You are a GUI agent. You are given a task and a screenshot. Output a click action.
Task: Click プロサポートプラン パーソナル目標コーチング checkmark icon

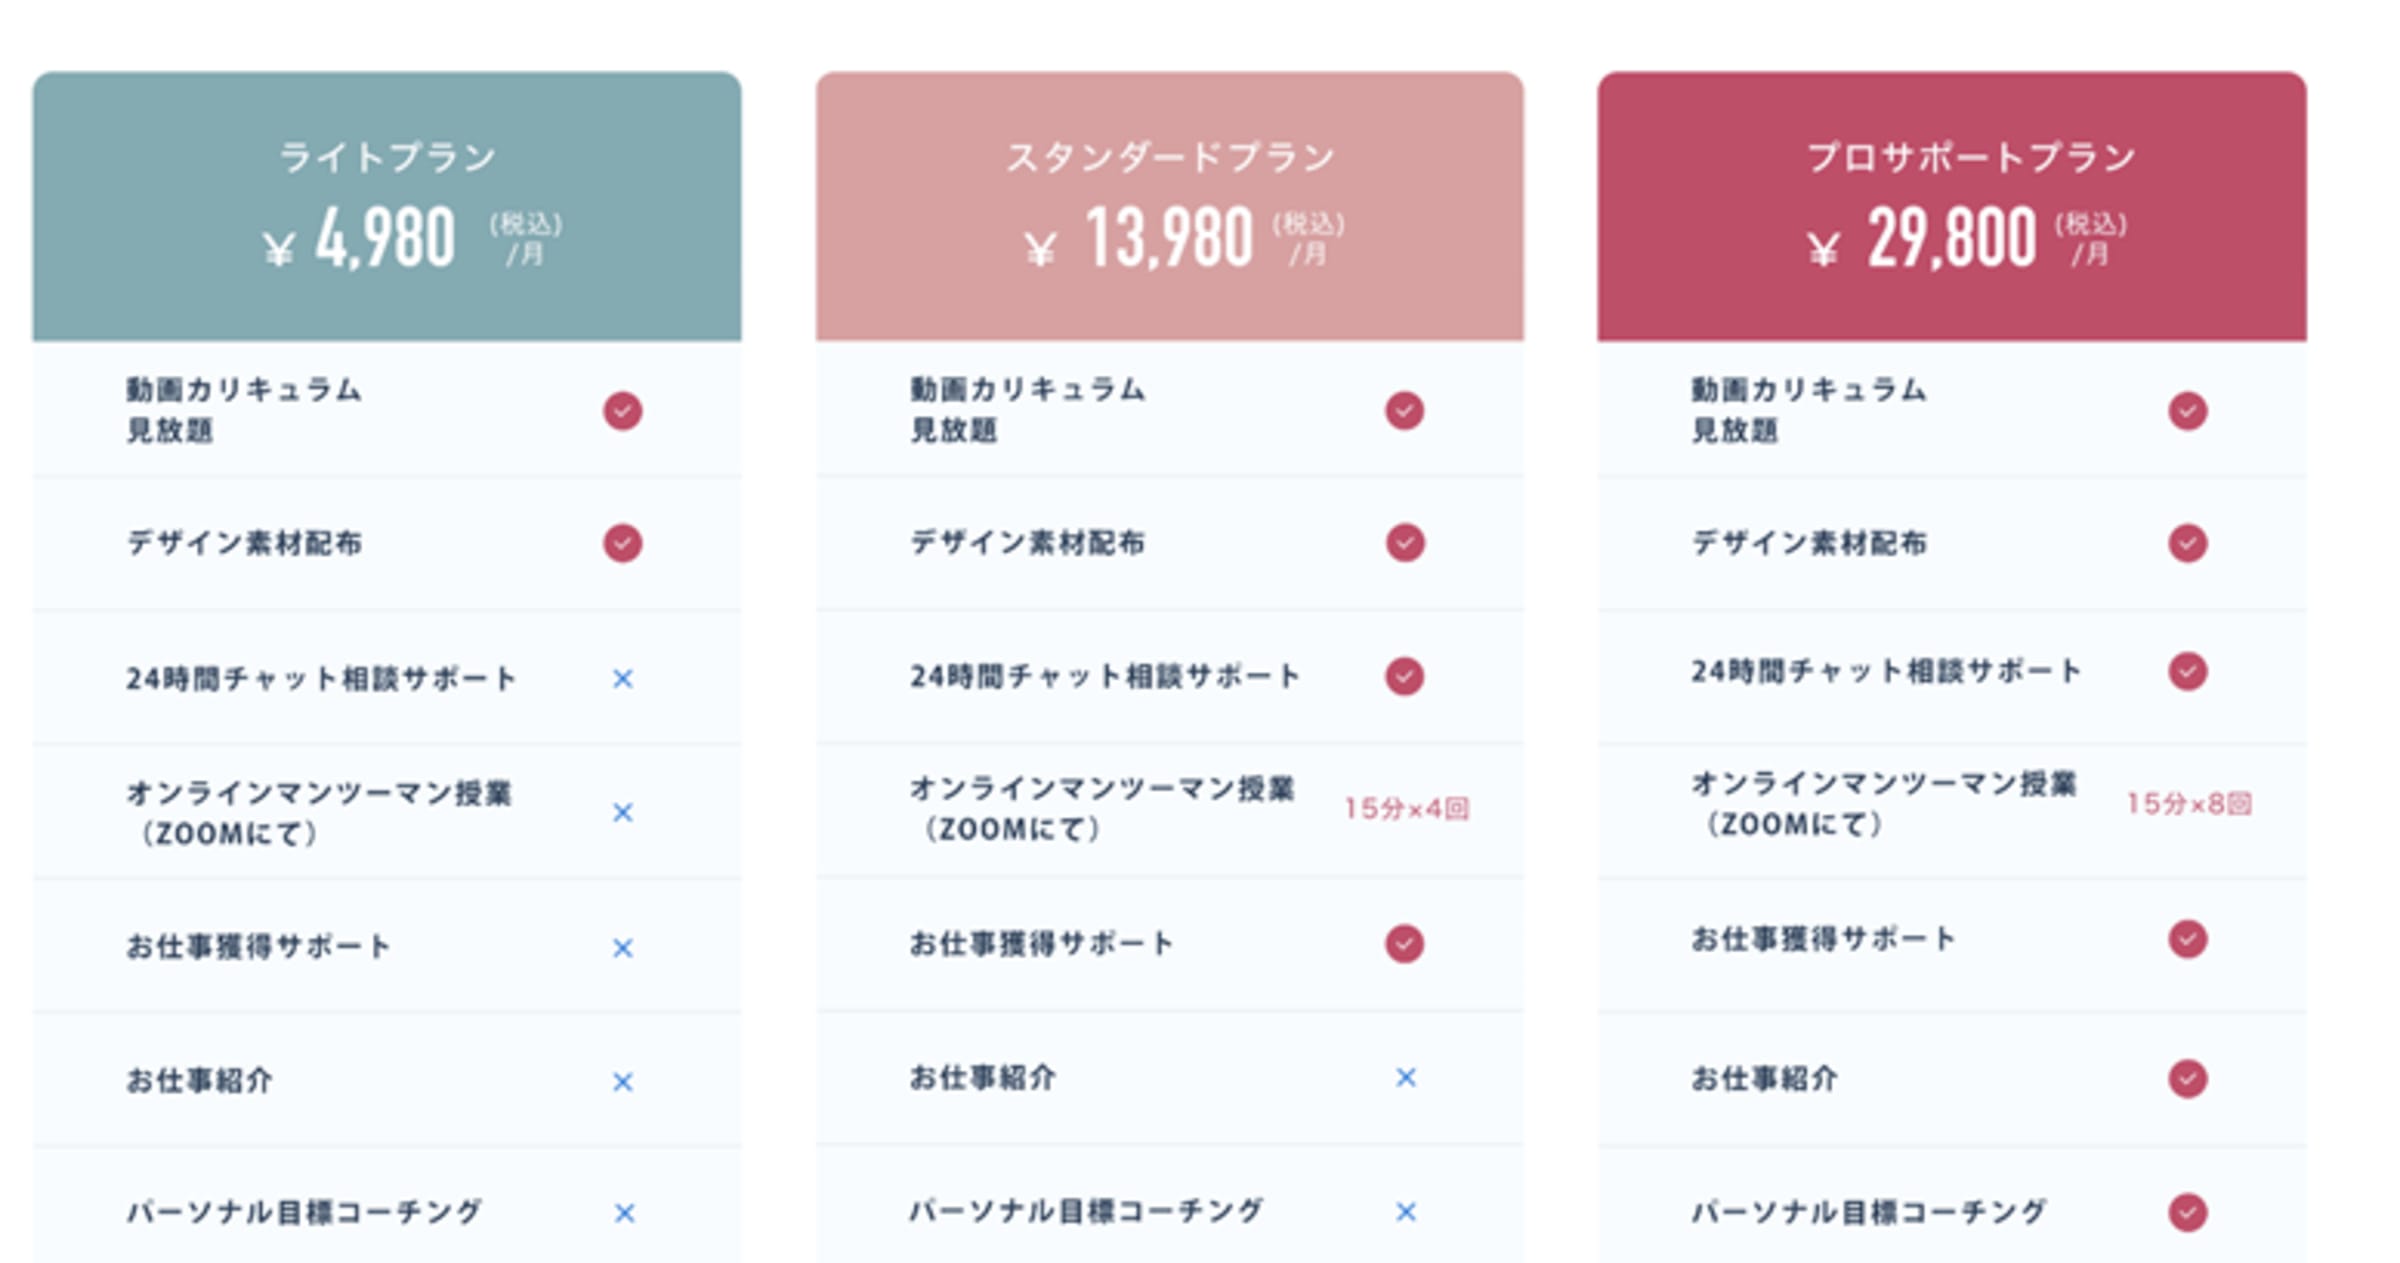point(2187,1212)
